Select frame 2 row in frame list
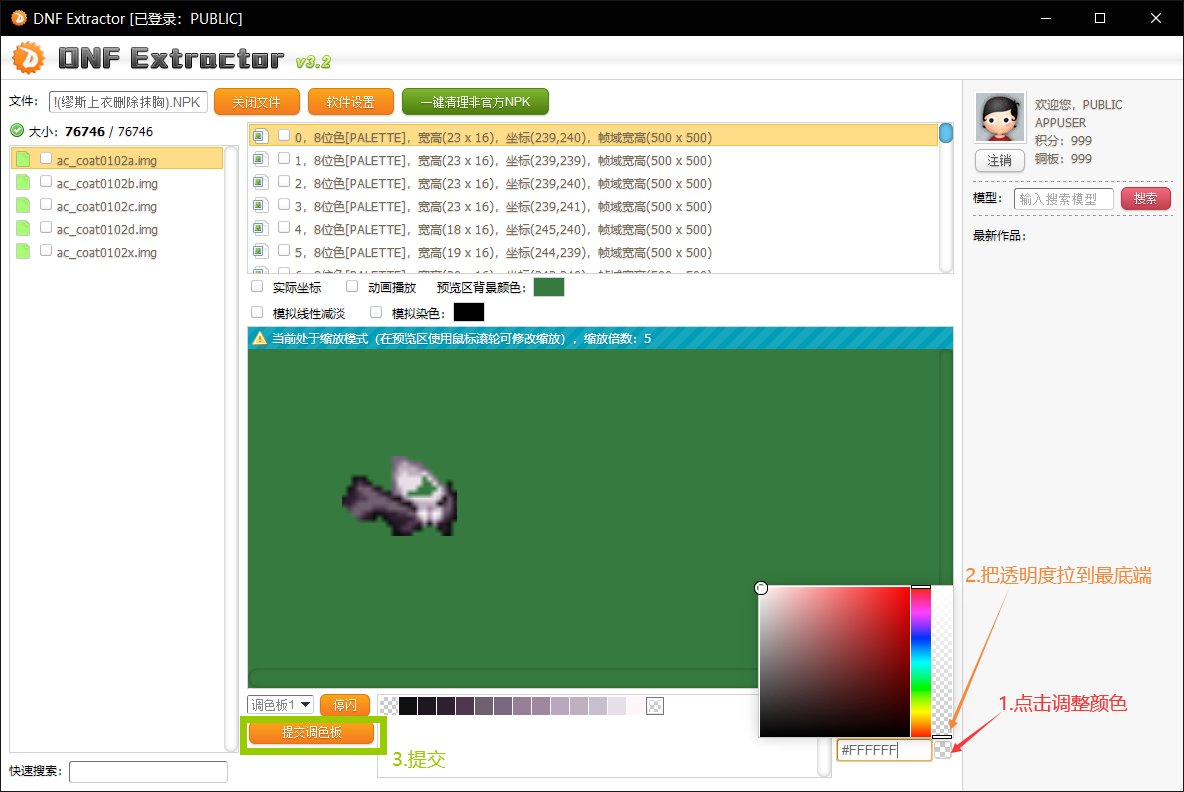This screenshot has height=792, width=1184. [594, 183]
